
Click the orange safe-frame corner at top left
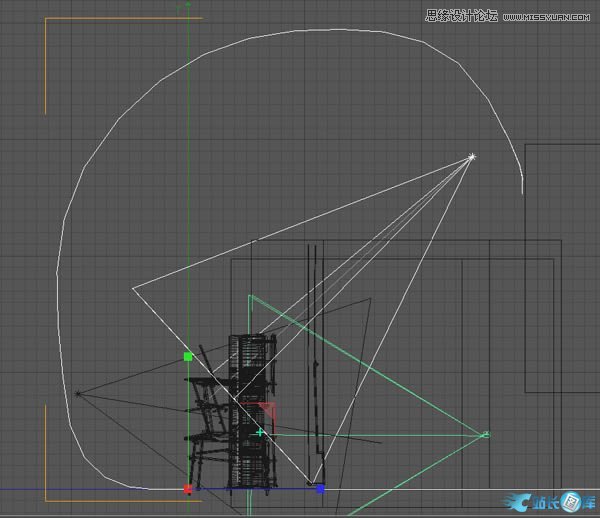[x=47, y=20]
